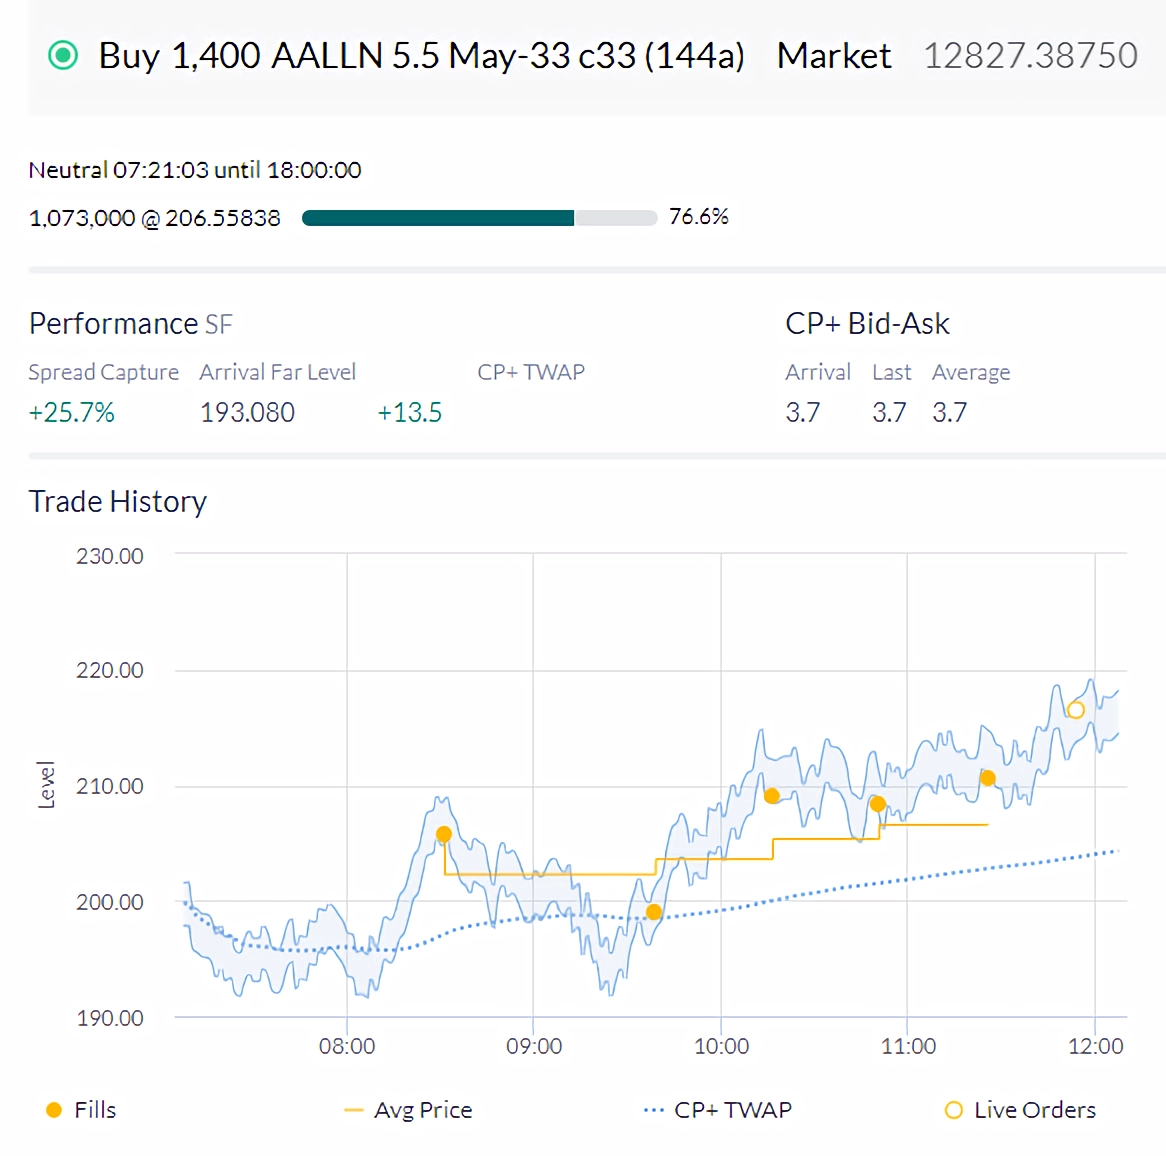Toggle the Fills legend item
This screenshot has height=1156, width=1166.
pyautogui.click(x=81, y=1110)
